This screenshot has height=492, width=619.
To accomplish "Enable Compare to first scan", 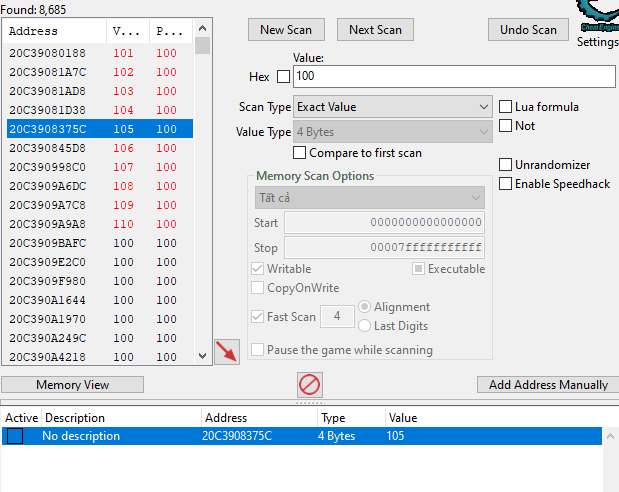I will click(x=300, y=153).
